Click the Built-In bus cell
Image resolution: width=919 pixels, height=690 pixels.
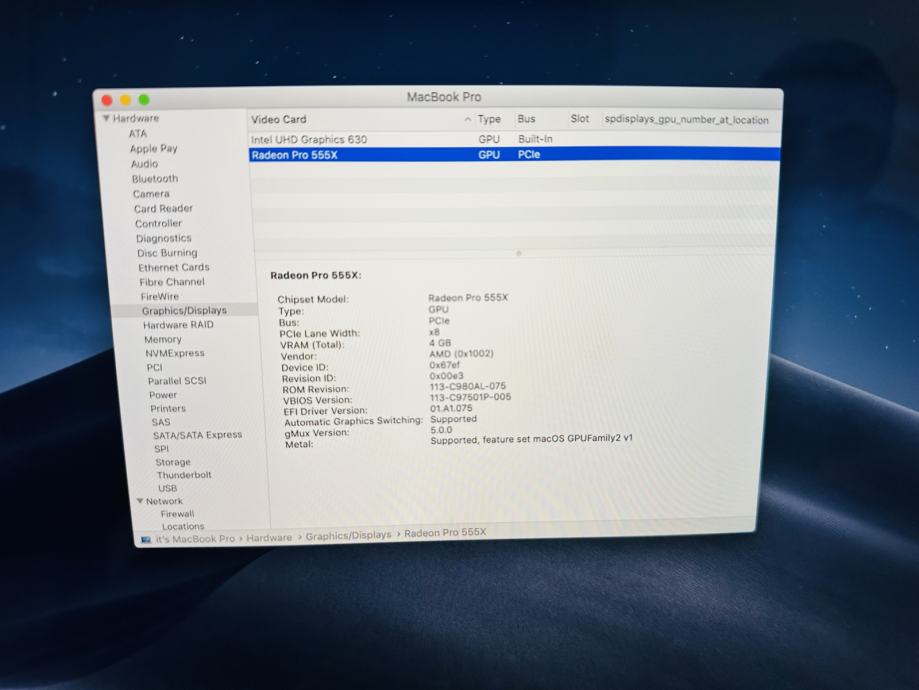pyautogui.click(x=535, y=139)
